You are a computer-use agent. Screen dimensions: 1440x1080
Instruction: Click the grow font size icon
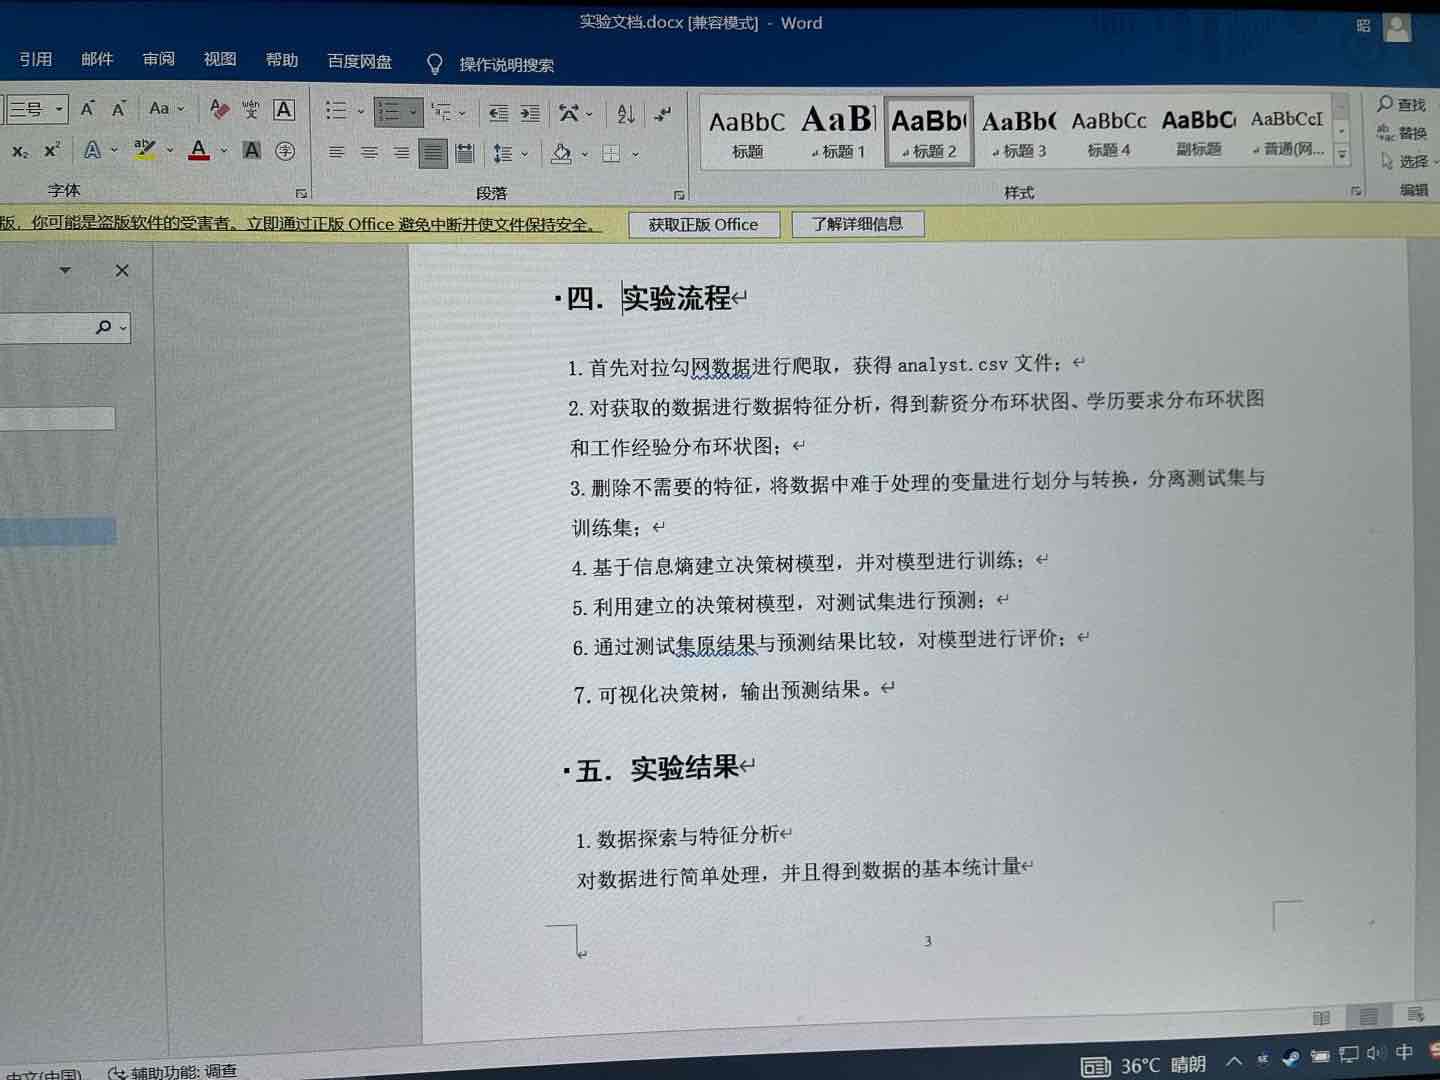tap(88, 108)
